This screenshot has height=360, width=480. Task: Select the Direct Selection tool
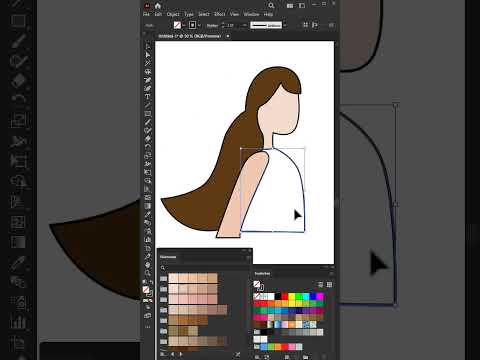coord(148,55)
